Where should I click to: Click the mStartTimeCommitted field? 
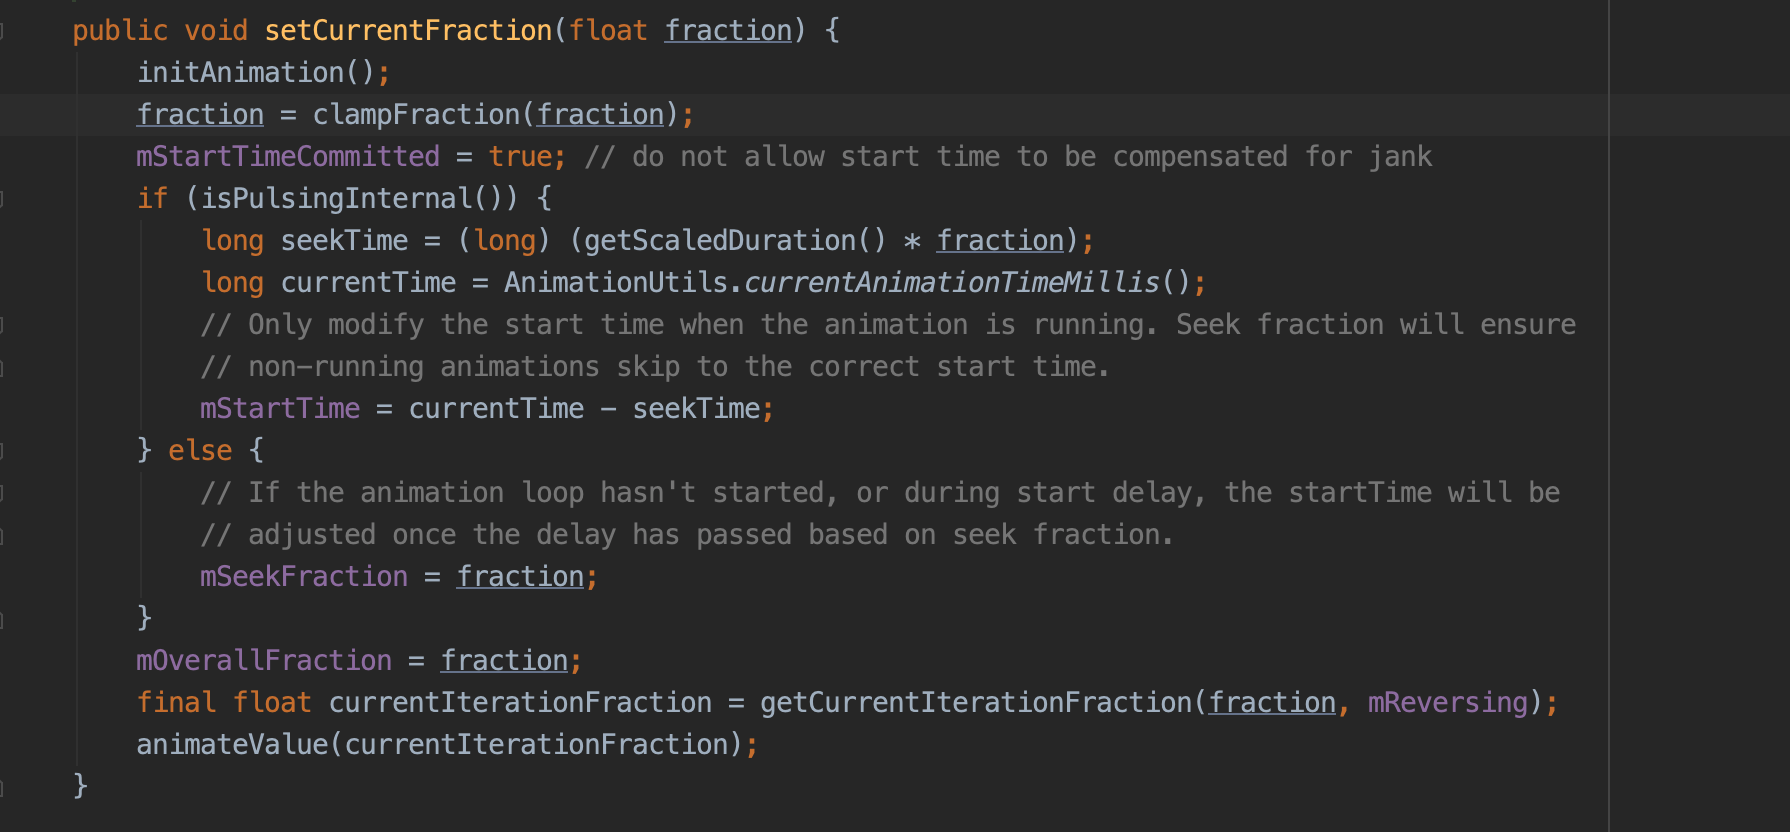point(287,157)
